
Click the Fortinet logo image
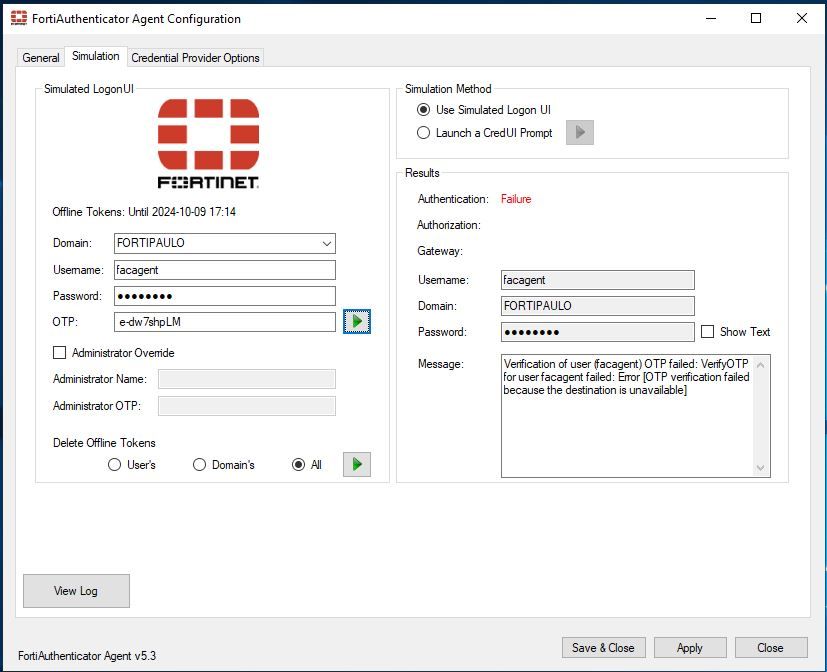pyautogui.click(x=208, y=143)
